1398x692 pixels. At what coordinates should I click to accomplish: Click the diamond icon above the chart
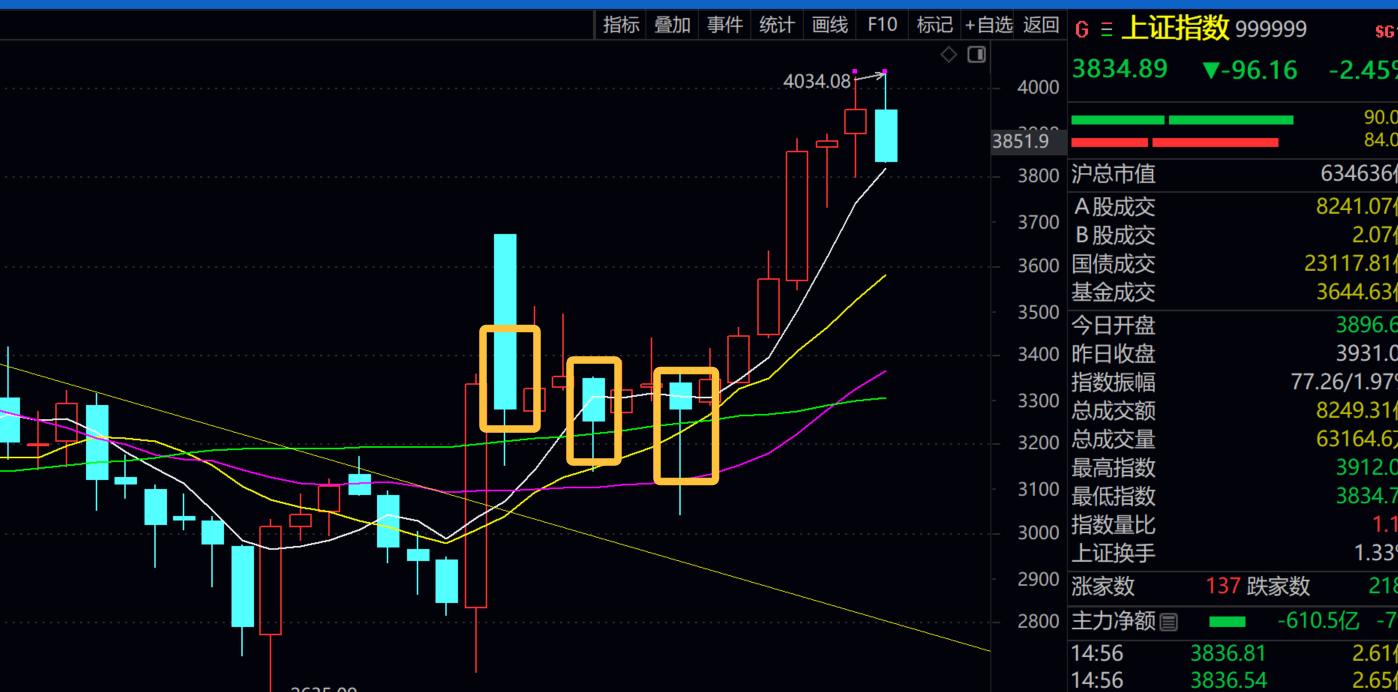tap(948, 55)
